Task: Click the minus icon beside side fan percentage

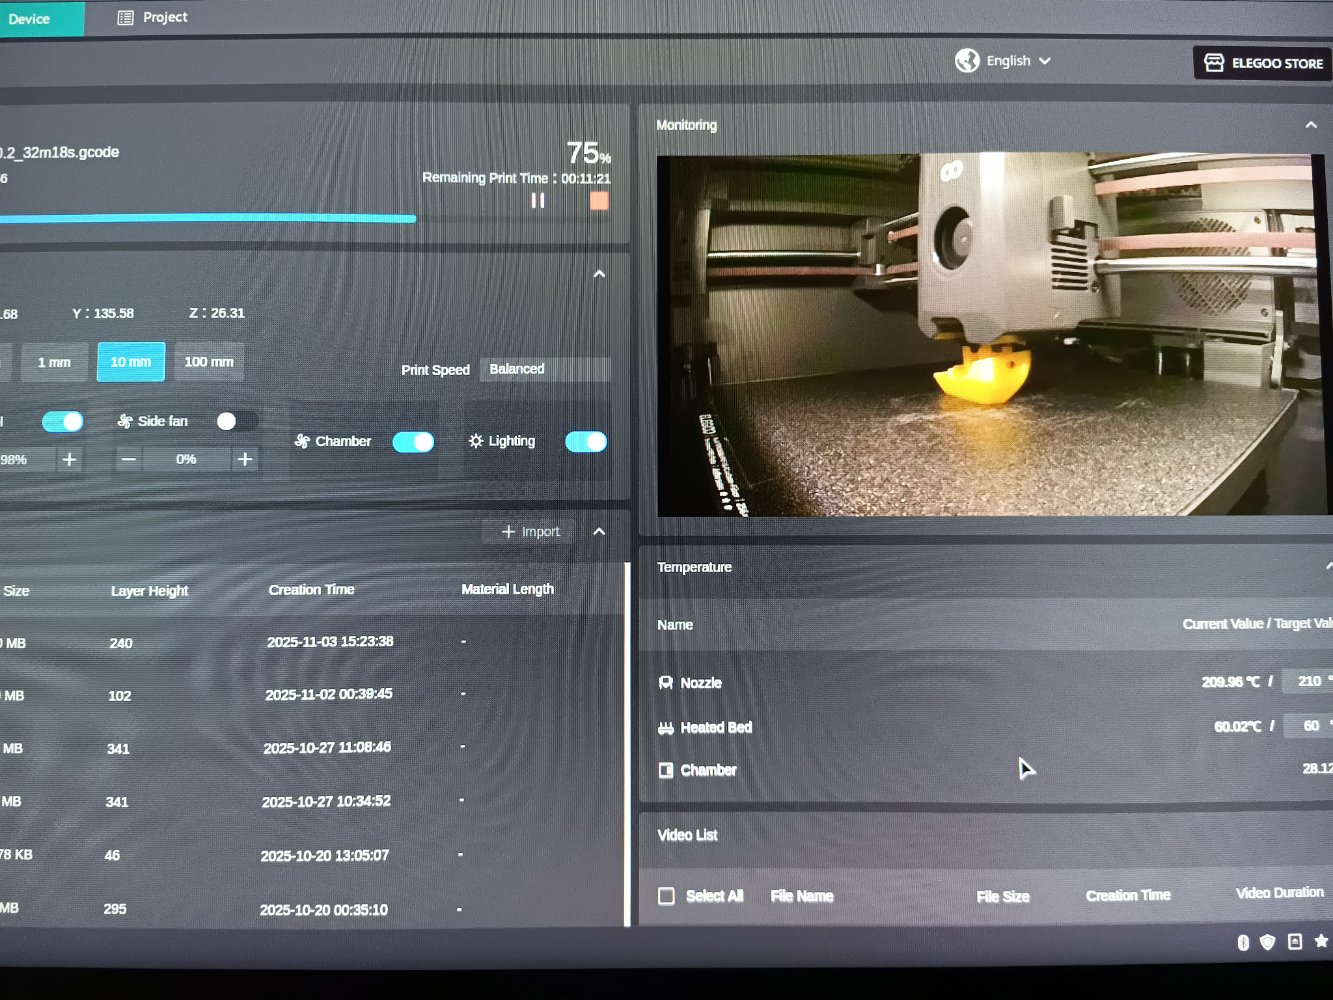Action: click(x=128, y=459)
